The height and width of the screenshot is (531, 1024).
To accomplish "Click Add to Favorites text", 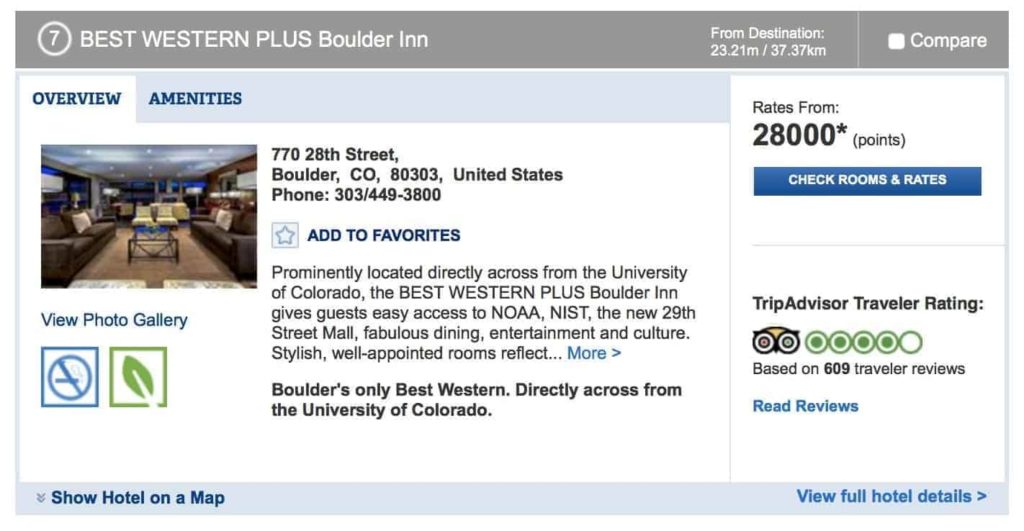I will pyautogui.click(x=384, y=235).
